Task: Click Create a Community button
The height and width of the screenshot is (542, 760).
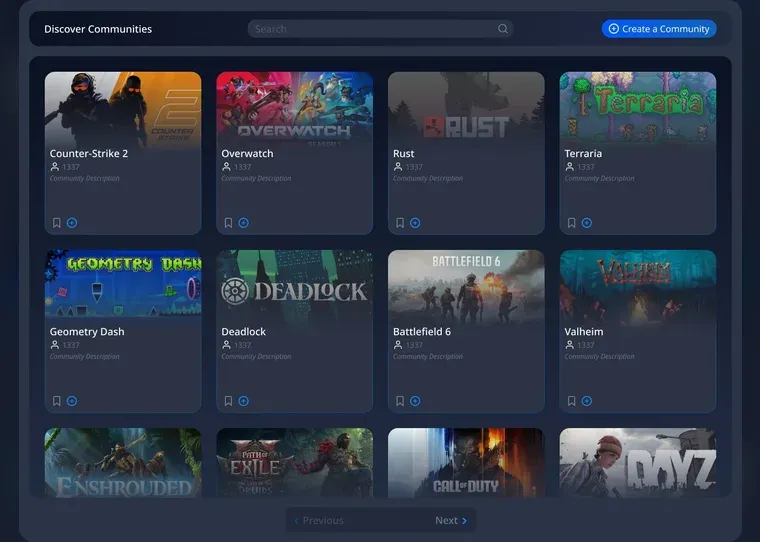Action: (x=659, y=29)
